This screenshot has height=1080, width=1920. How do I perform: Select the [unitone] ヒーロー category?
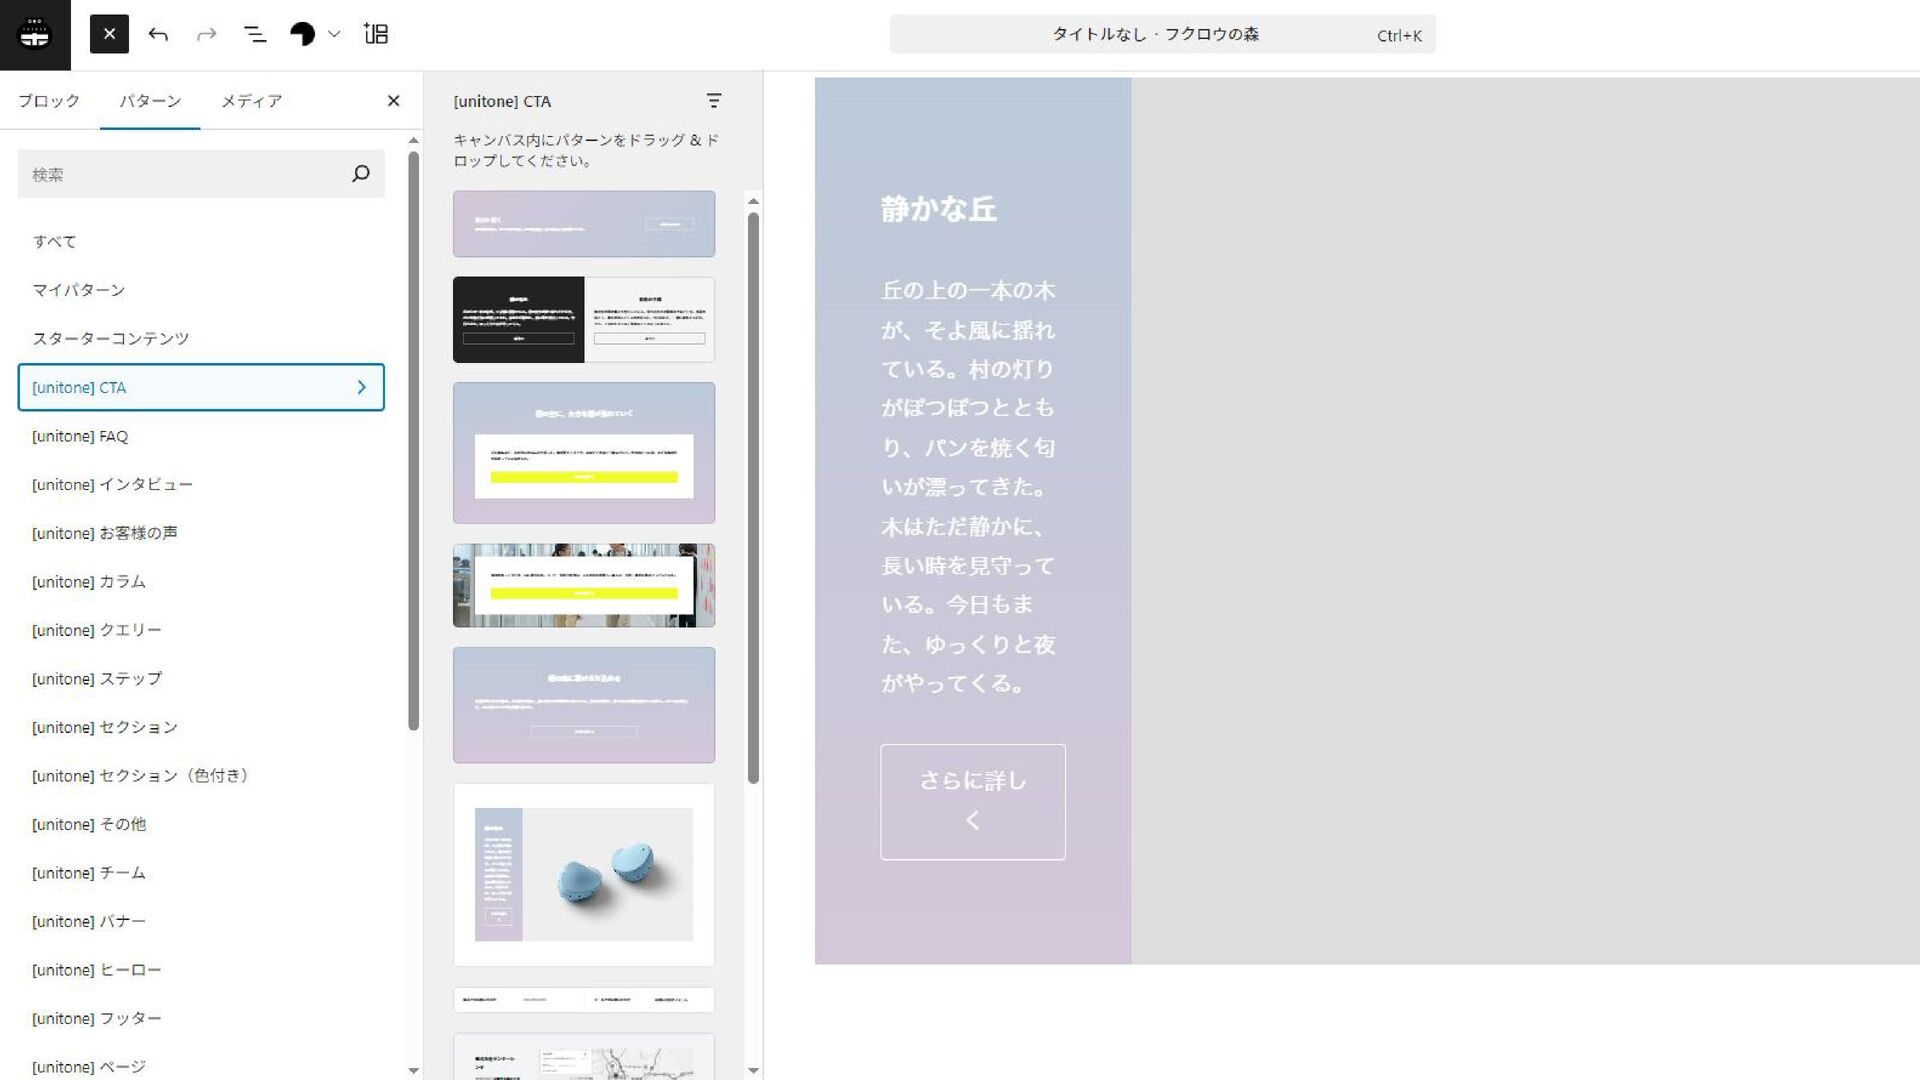coord(96,970)
